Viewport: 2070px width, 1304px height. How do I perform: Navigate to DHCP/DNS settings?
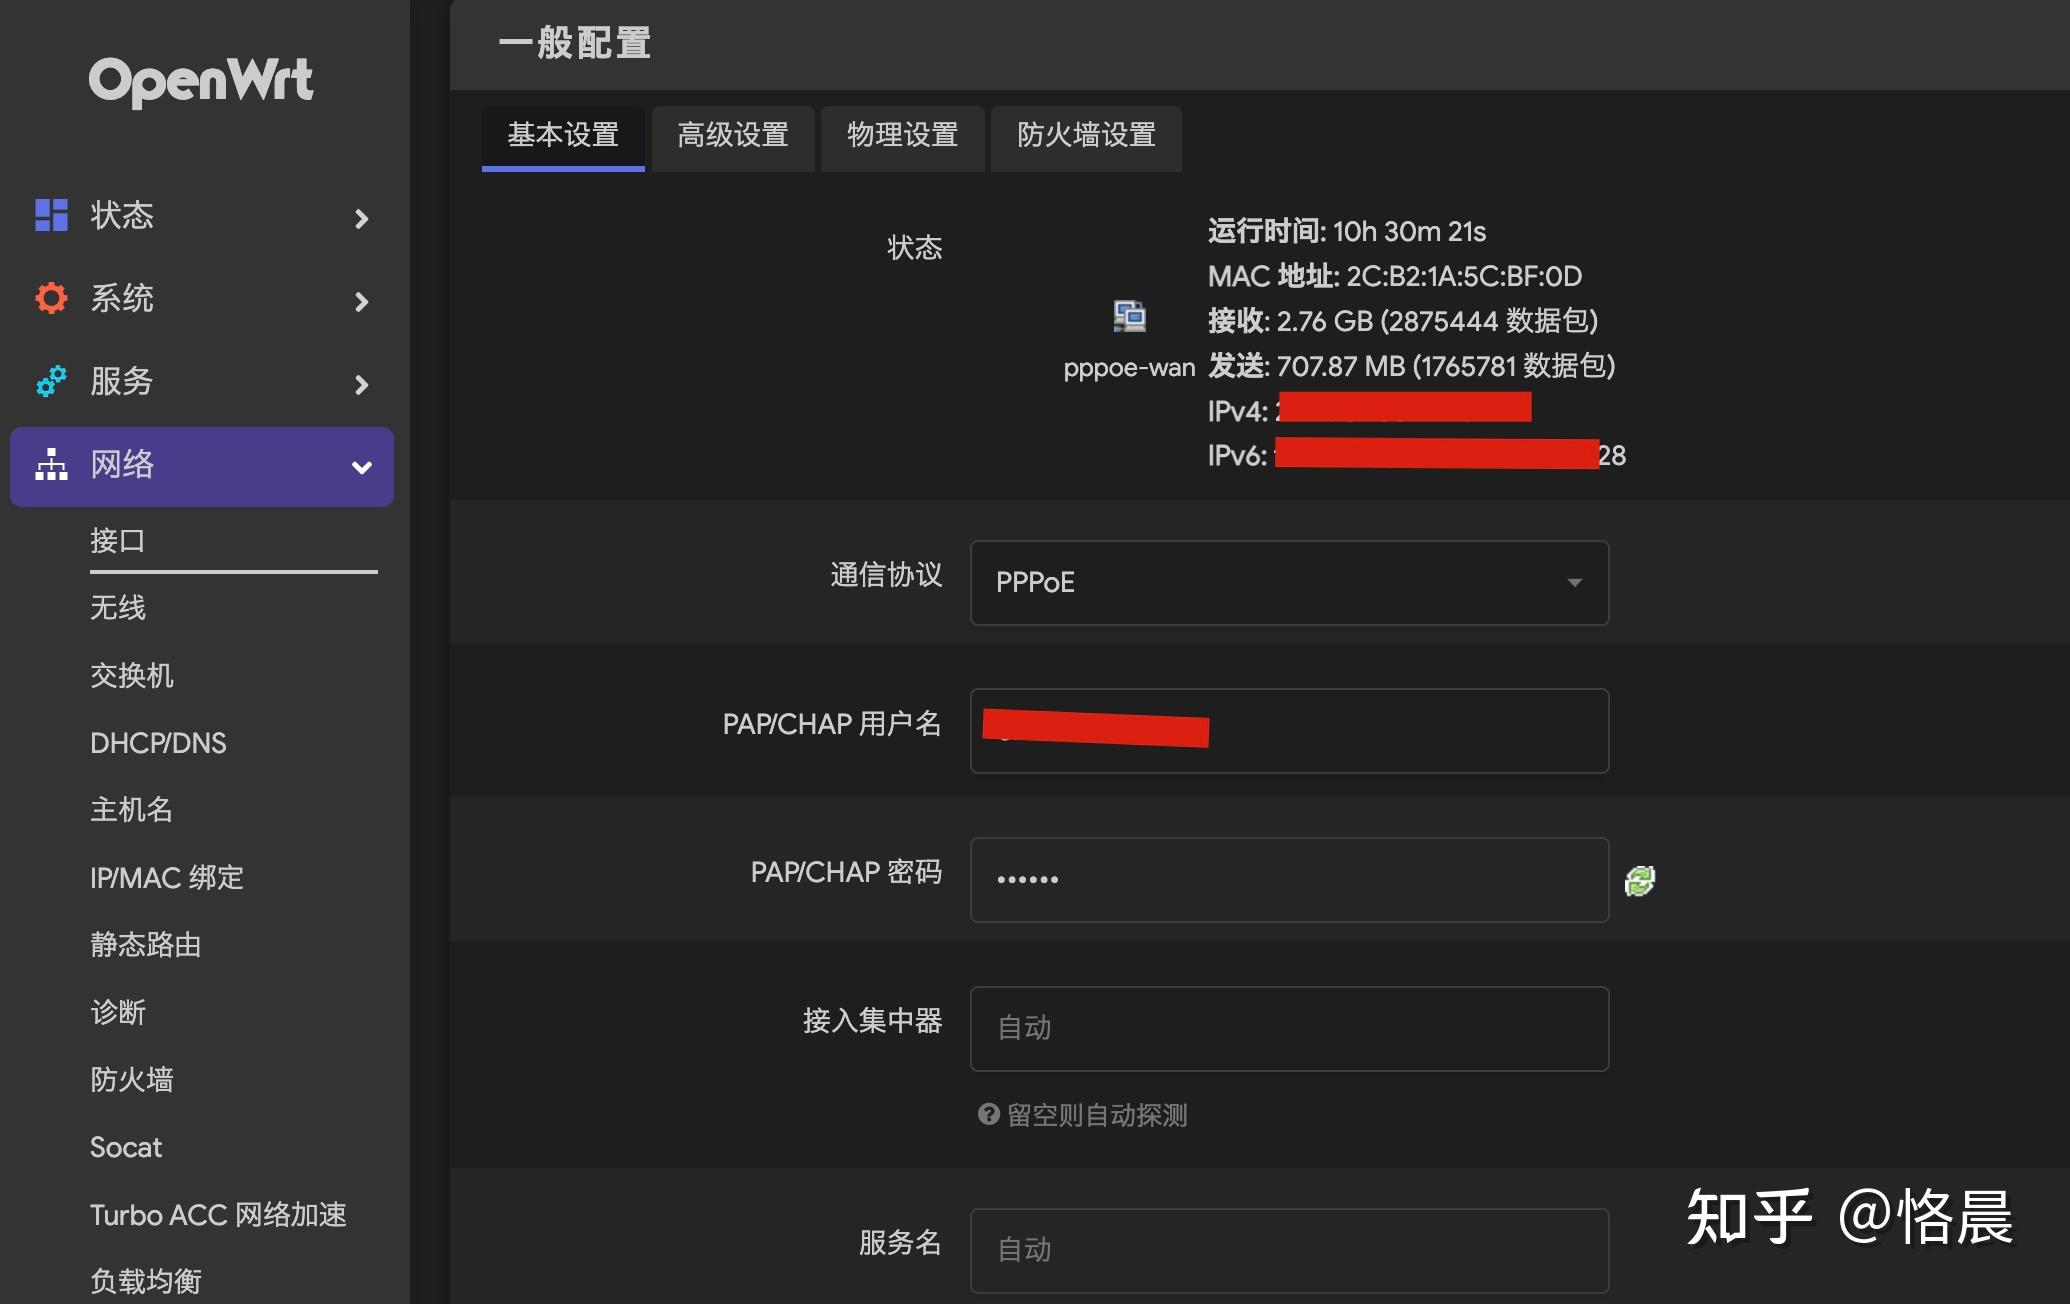(x=158, y=742)
